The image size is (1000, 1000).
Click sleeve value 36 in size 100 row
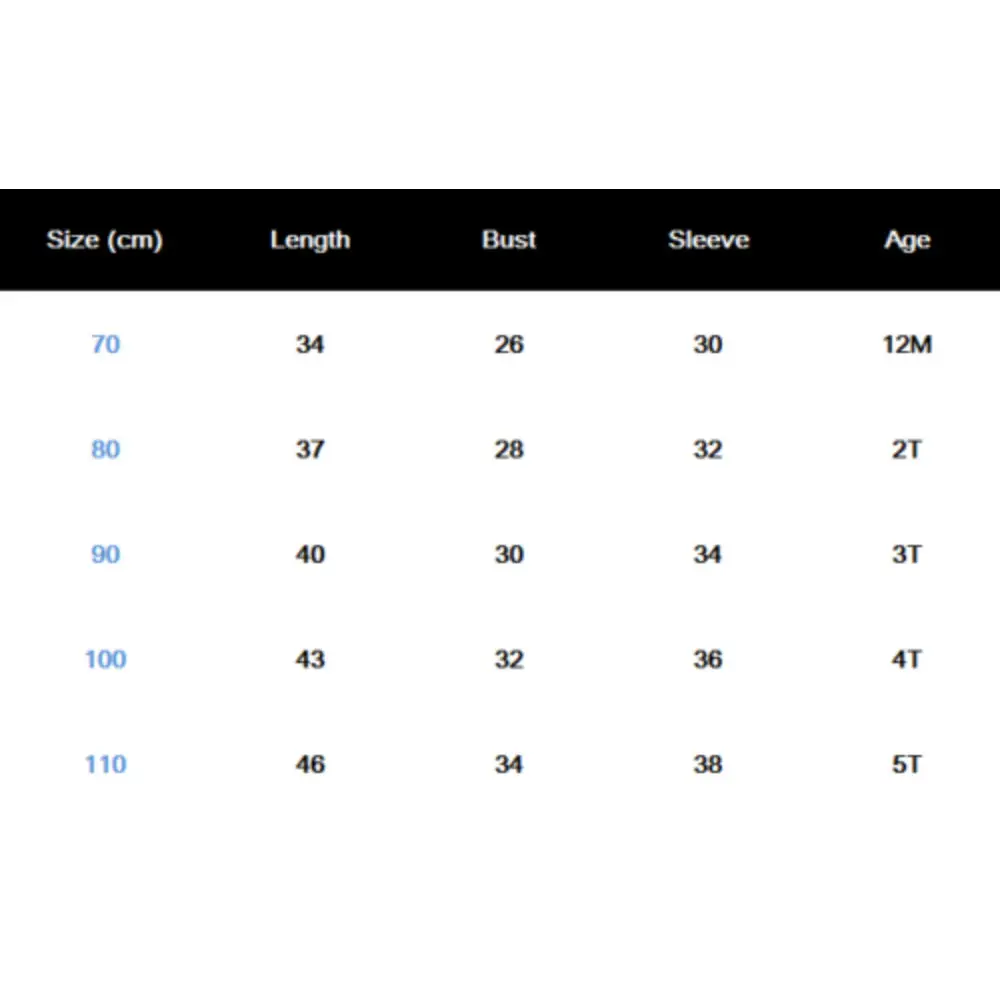click(x=708, y=659)
